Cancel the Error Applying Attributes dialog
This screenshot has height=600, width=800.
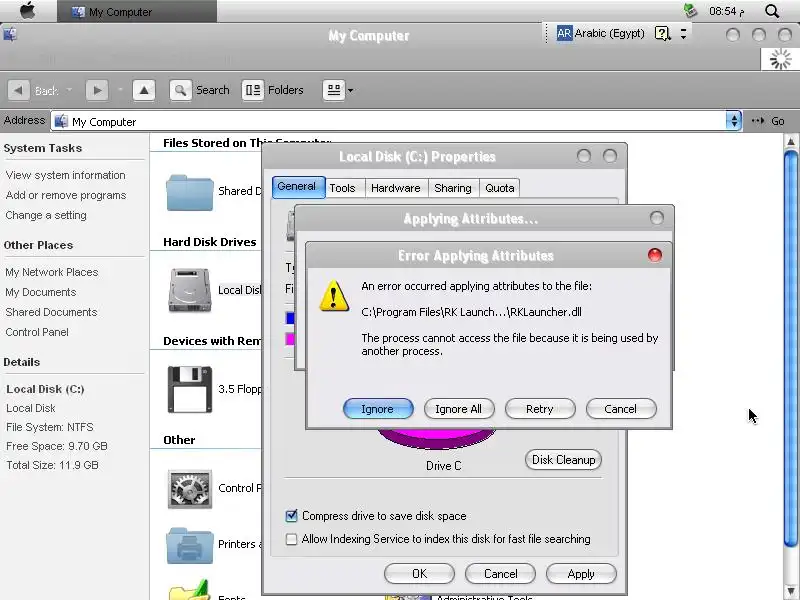[621, 409]
